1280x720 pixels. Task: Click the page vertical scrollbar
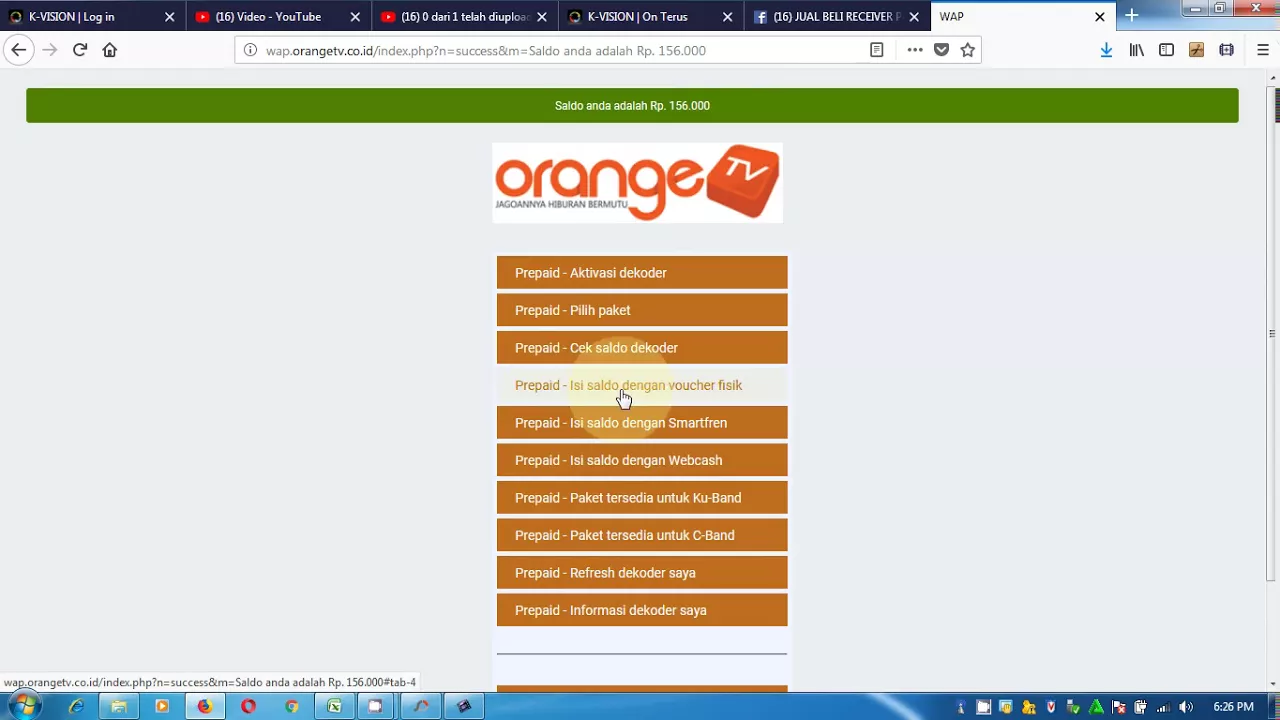coord(1272,335)
